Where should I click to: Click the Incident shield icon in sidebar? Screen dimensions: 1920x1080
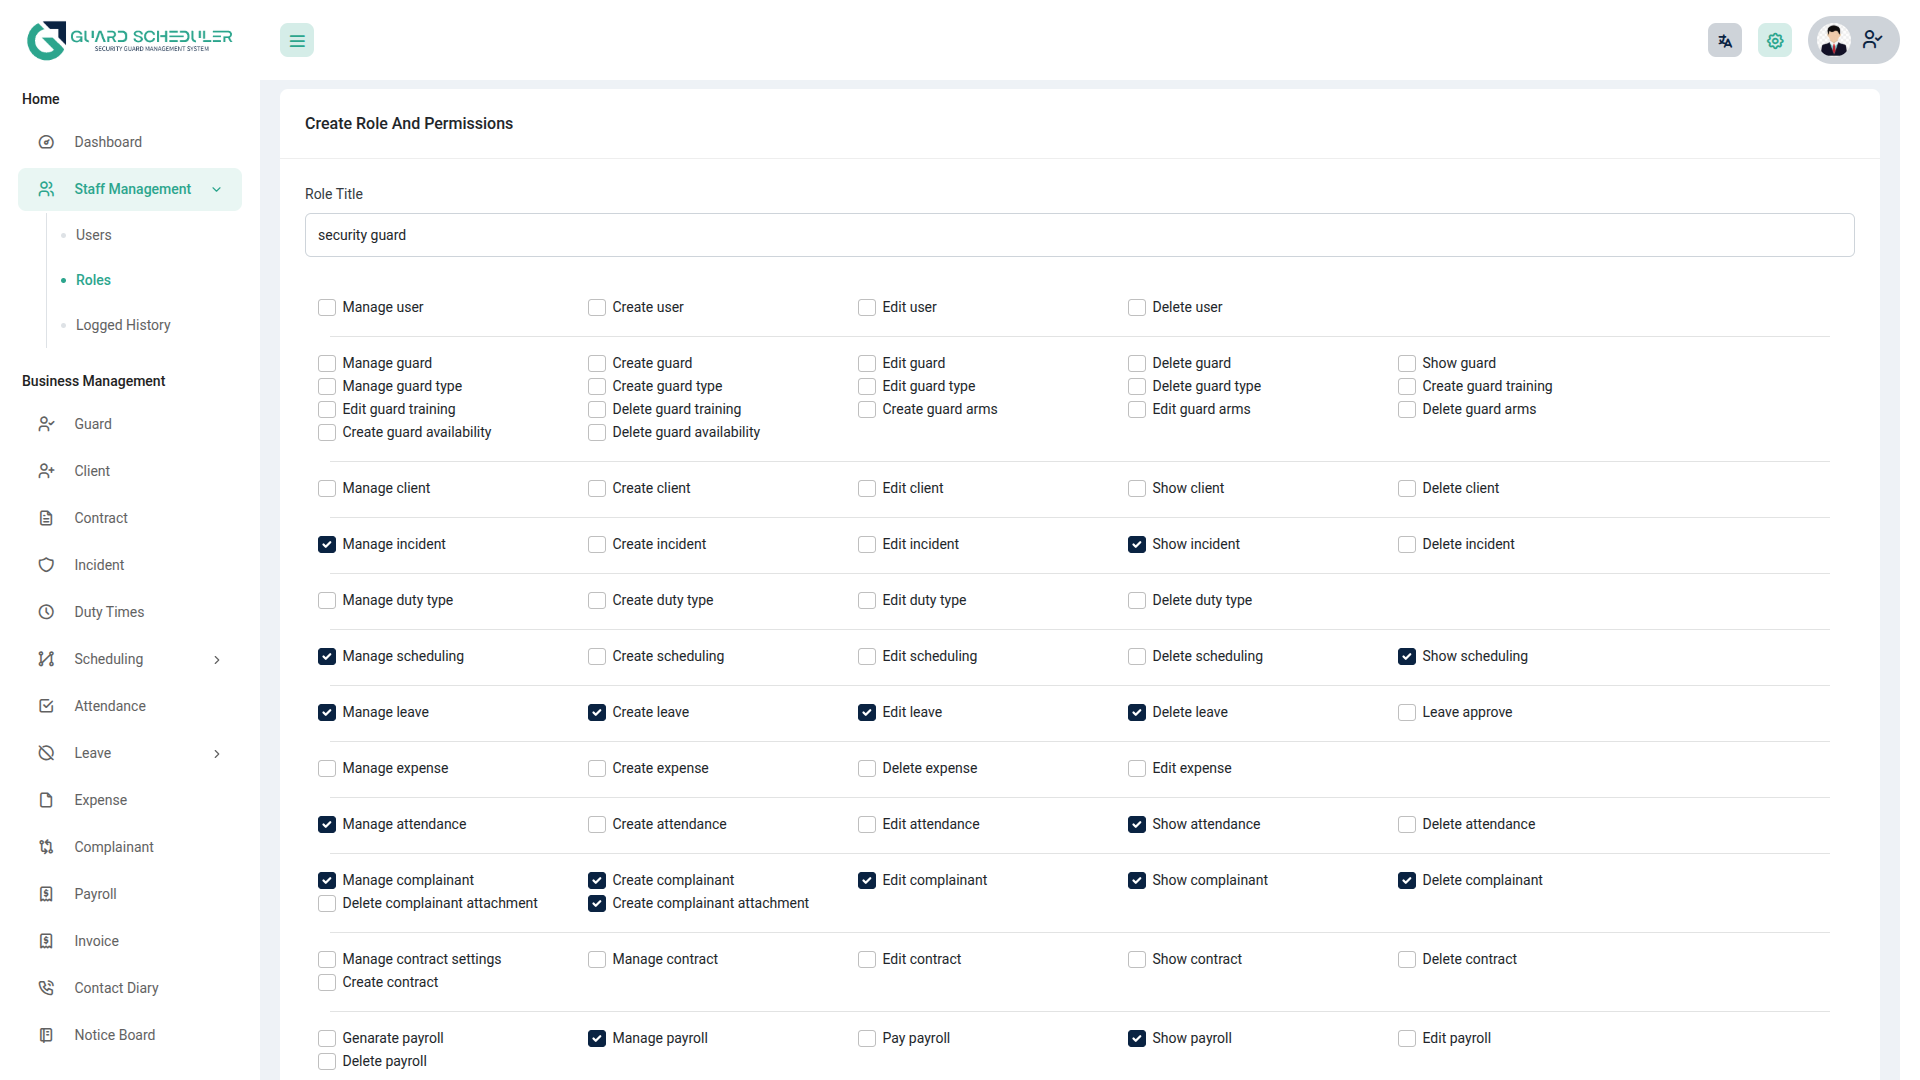pyautogui.click(x=46, y=565)
